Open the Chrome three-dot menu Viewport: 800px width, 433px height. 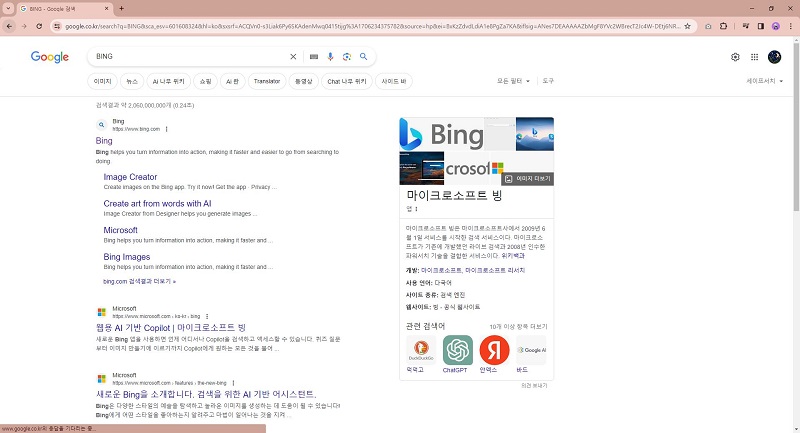coord(791,26)
